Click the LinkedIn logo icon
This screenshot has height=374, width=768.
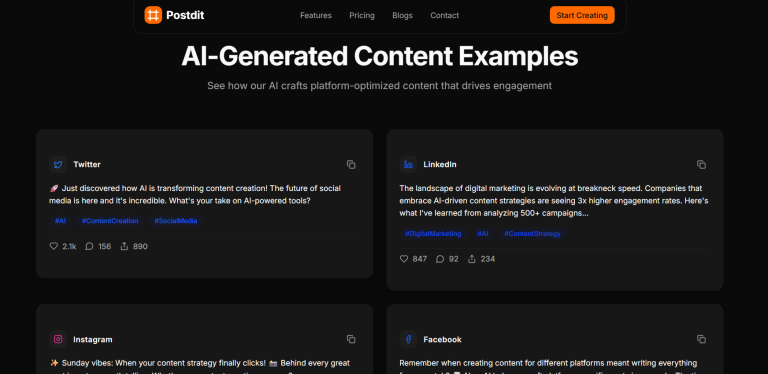pyautogui.click(x=408, y=164)
